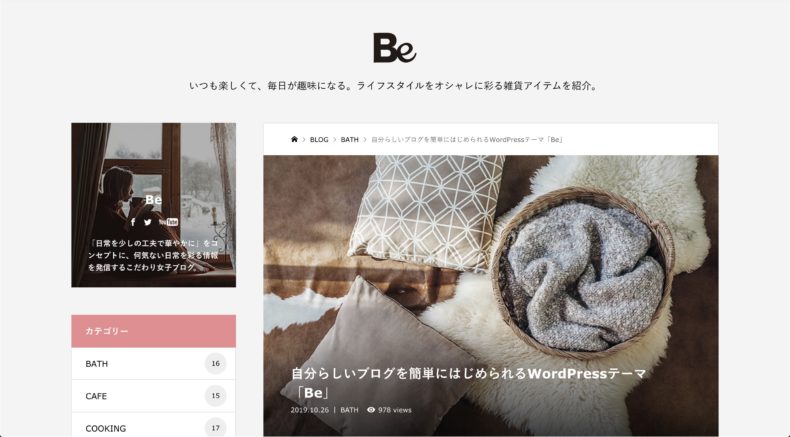Open the Twitter icon in profile card
This screenshot has width=790, height=437.
point(148,222)
